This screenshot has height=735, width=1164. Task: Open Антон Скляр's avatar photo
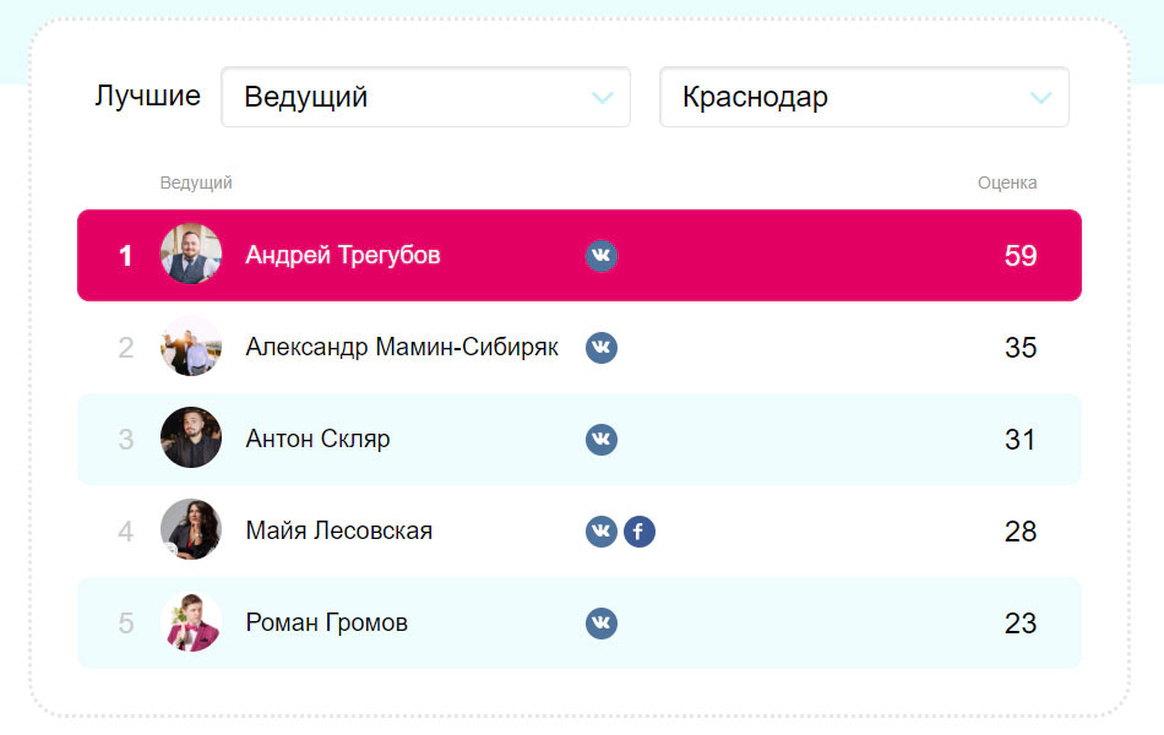point(191,437)
